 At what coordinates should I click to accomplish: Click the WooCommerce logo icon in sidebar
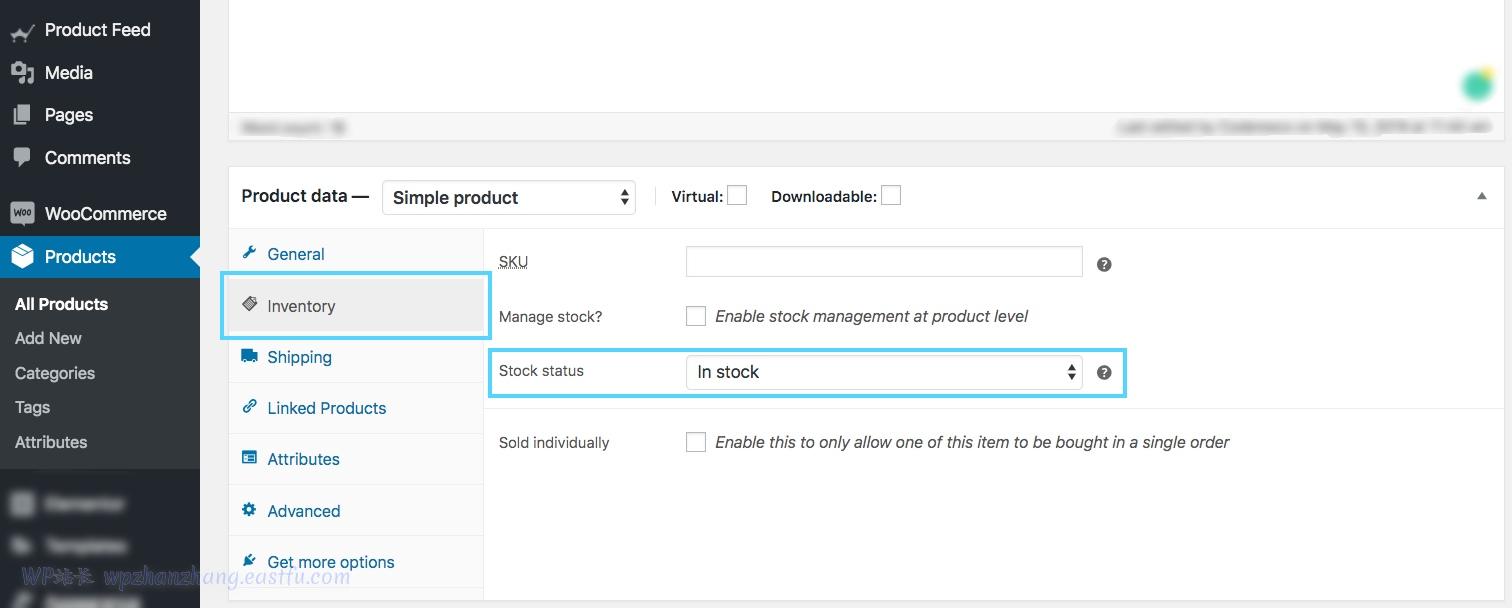pyautogui.click(x=22, y=213)
